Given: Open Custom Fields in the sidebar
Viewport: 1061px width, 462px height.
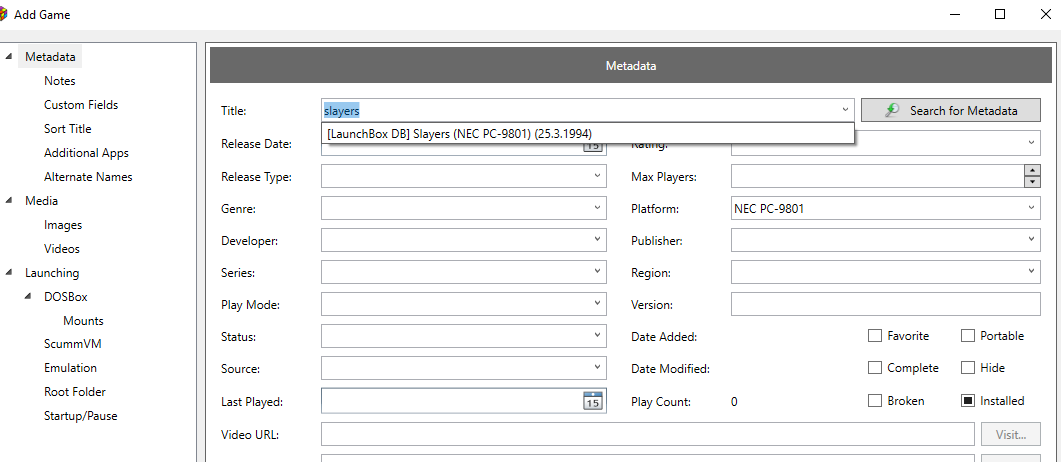Looking at the screenshot, I should [x=81, y=105].
